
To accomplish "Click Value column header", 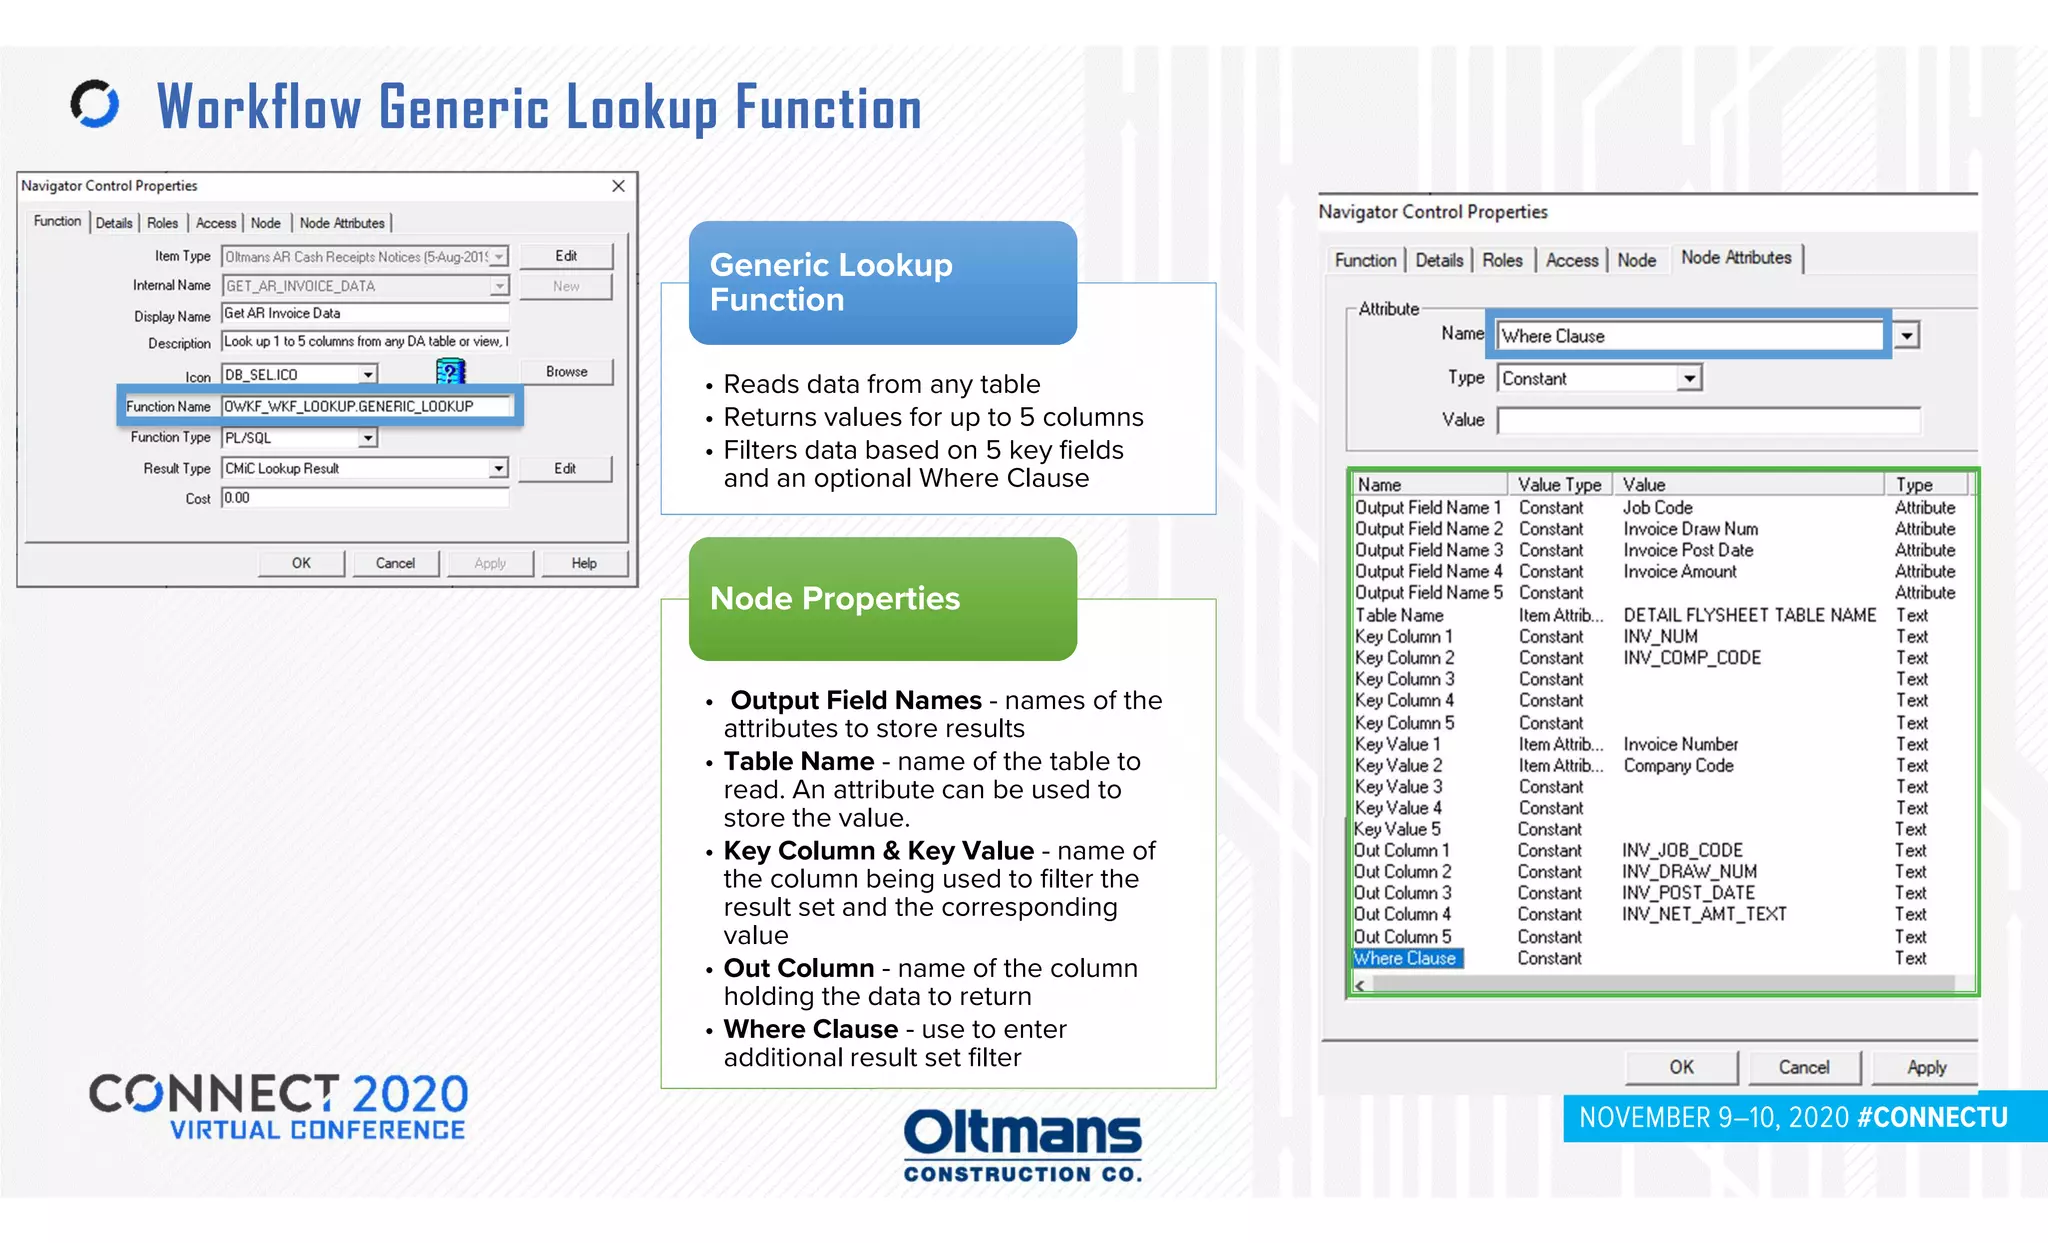I will click(x=1749, y=484).
